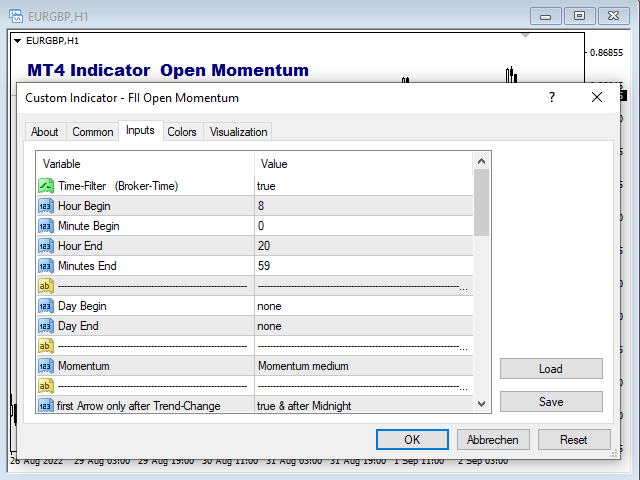
Task: Switch to the About tab
Action: pos(44,132)
